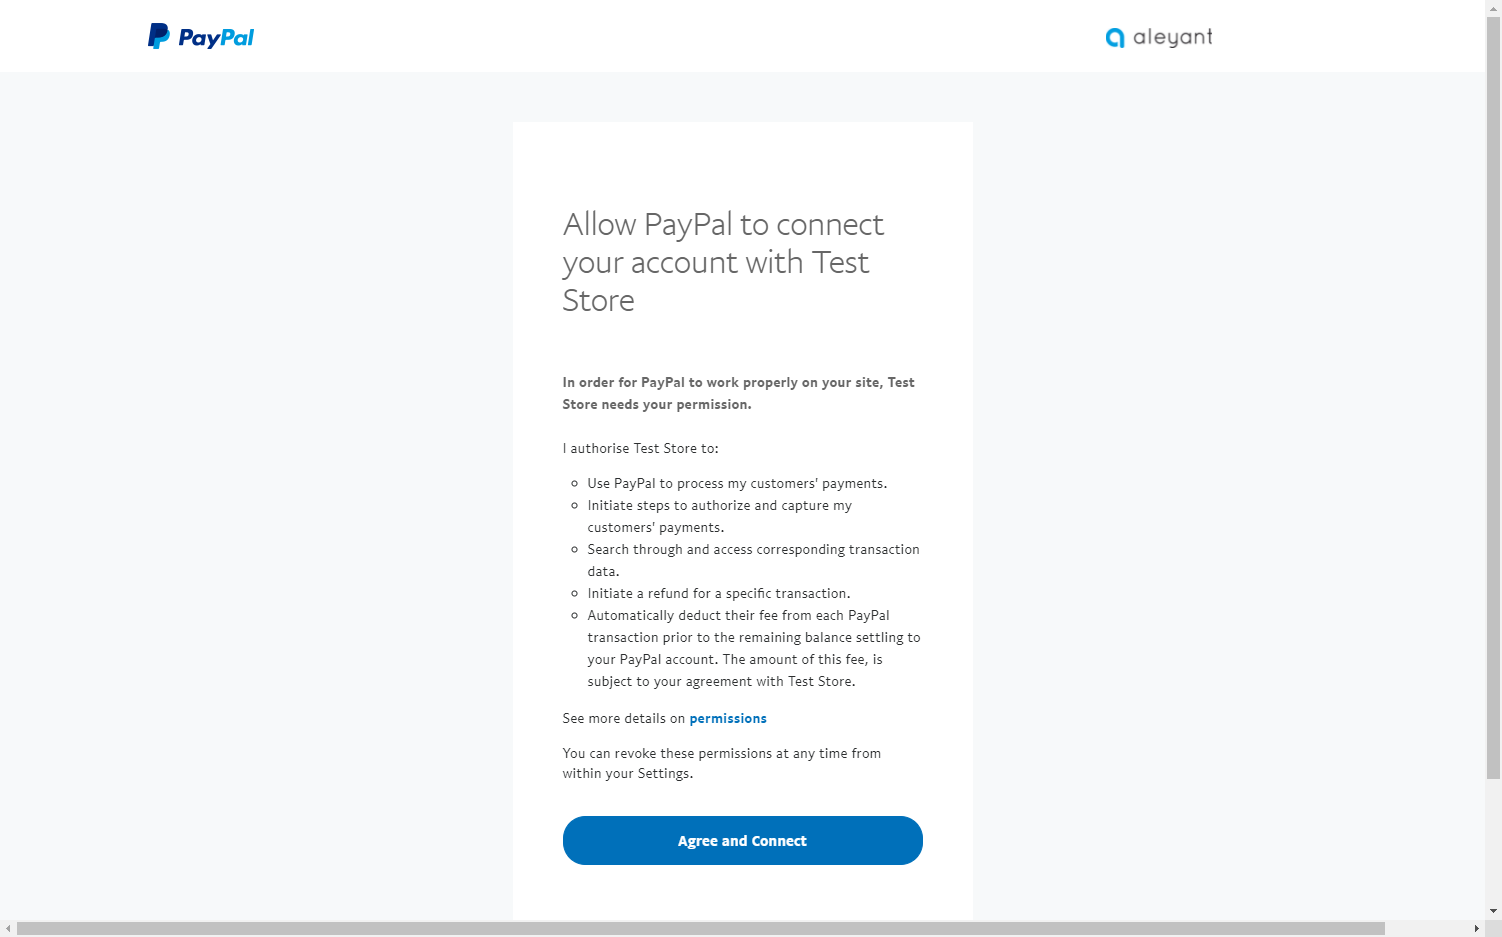
Task: Click the 'I authorise Test Store to:' text
Action: point(640,448)
